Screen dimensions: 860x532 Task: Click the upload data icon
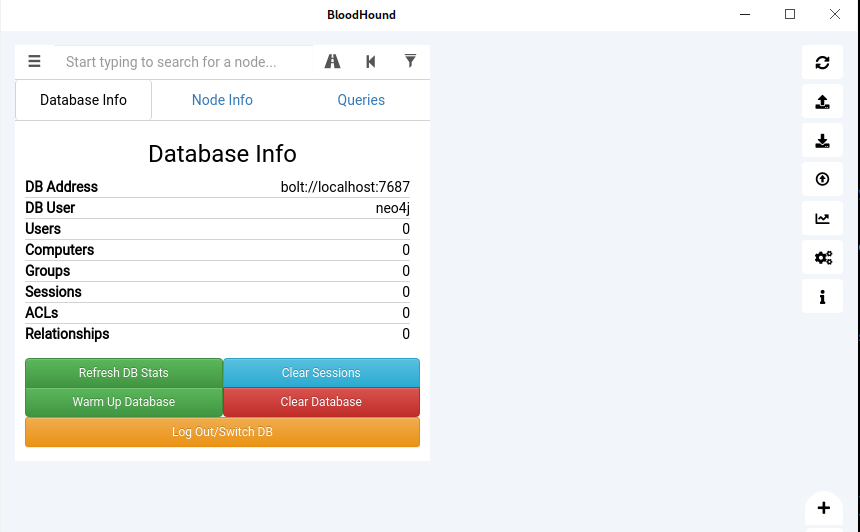822,179
